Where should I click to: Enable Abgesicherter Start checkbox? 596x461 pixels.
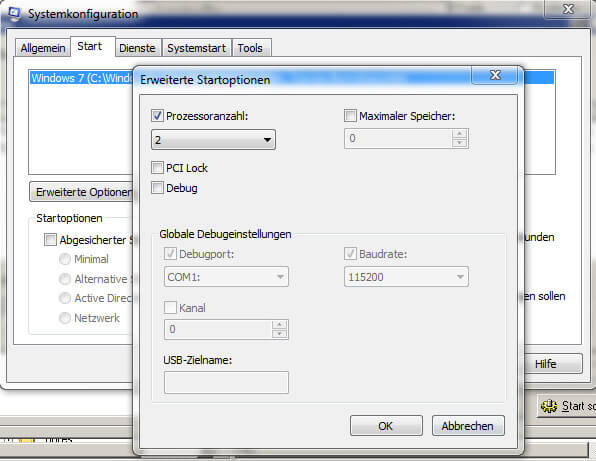pos(50,240)
